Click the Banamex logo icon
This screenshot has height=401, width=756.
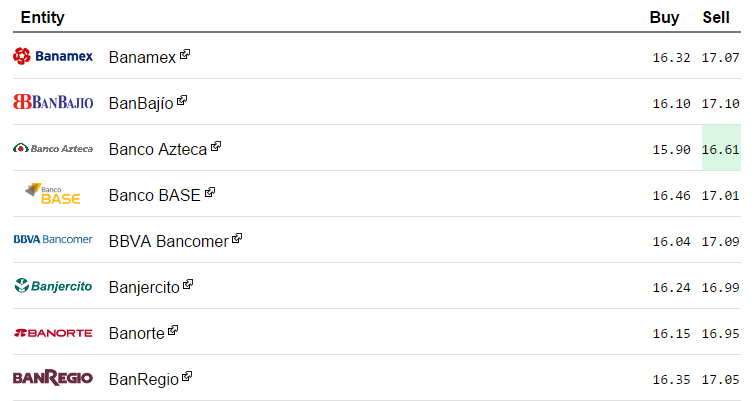53,56
